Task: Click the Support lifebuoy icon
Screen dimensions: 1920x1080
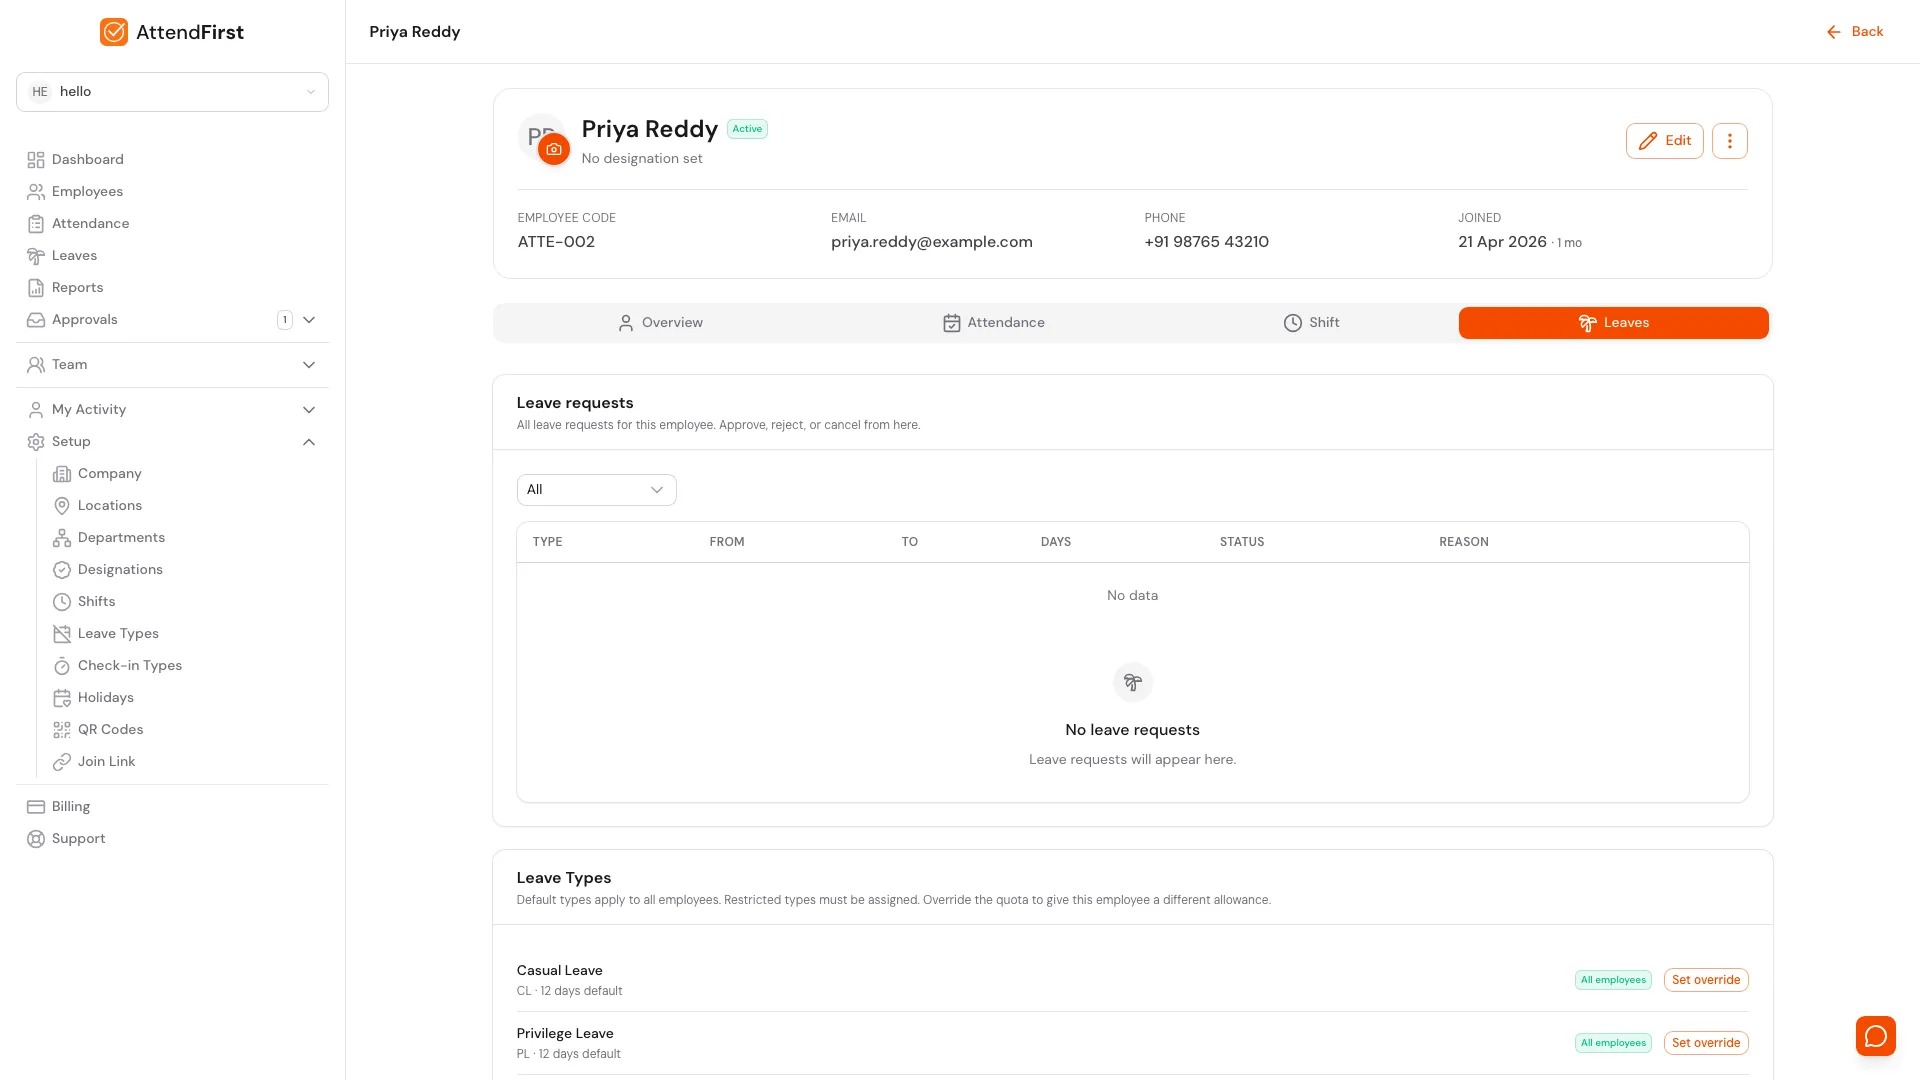Action: point(36,839)
